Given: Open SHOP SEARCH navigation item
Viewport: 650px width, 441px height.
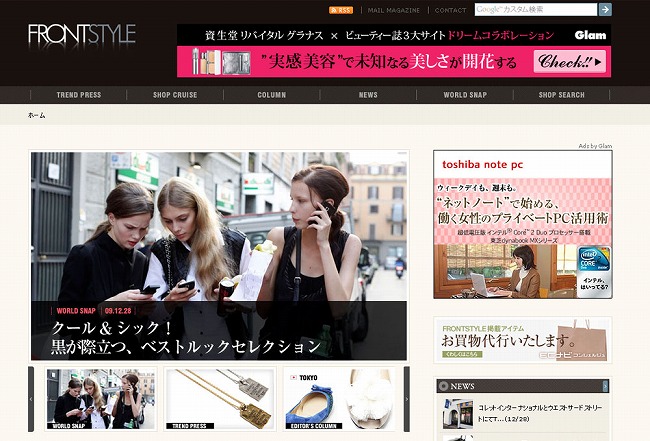Looking at the screenshot, I should [x=561, y=95].
